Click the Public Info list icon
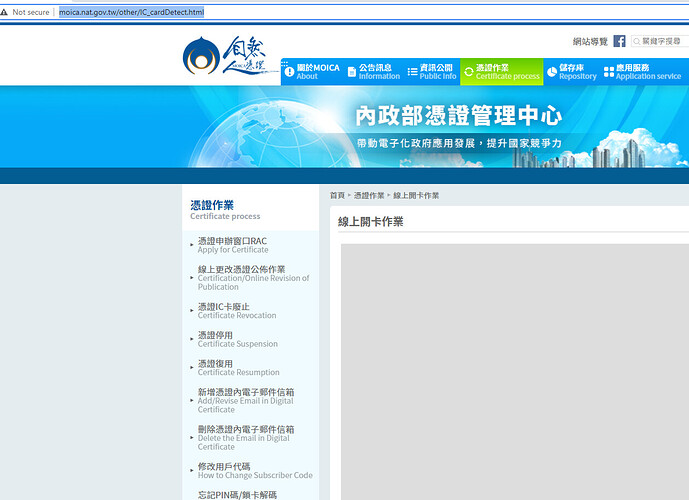 (x=412, y=72)
